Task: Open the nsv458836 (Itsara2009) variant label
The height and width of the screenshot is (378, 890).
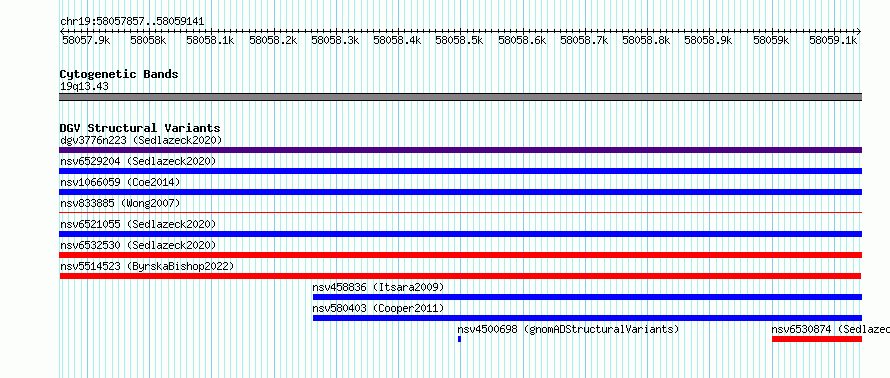Action: [x=379, y=287]
